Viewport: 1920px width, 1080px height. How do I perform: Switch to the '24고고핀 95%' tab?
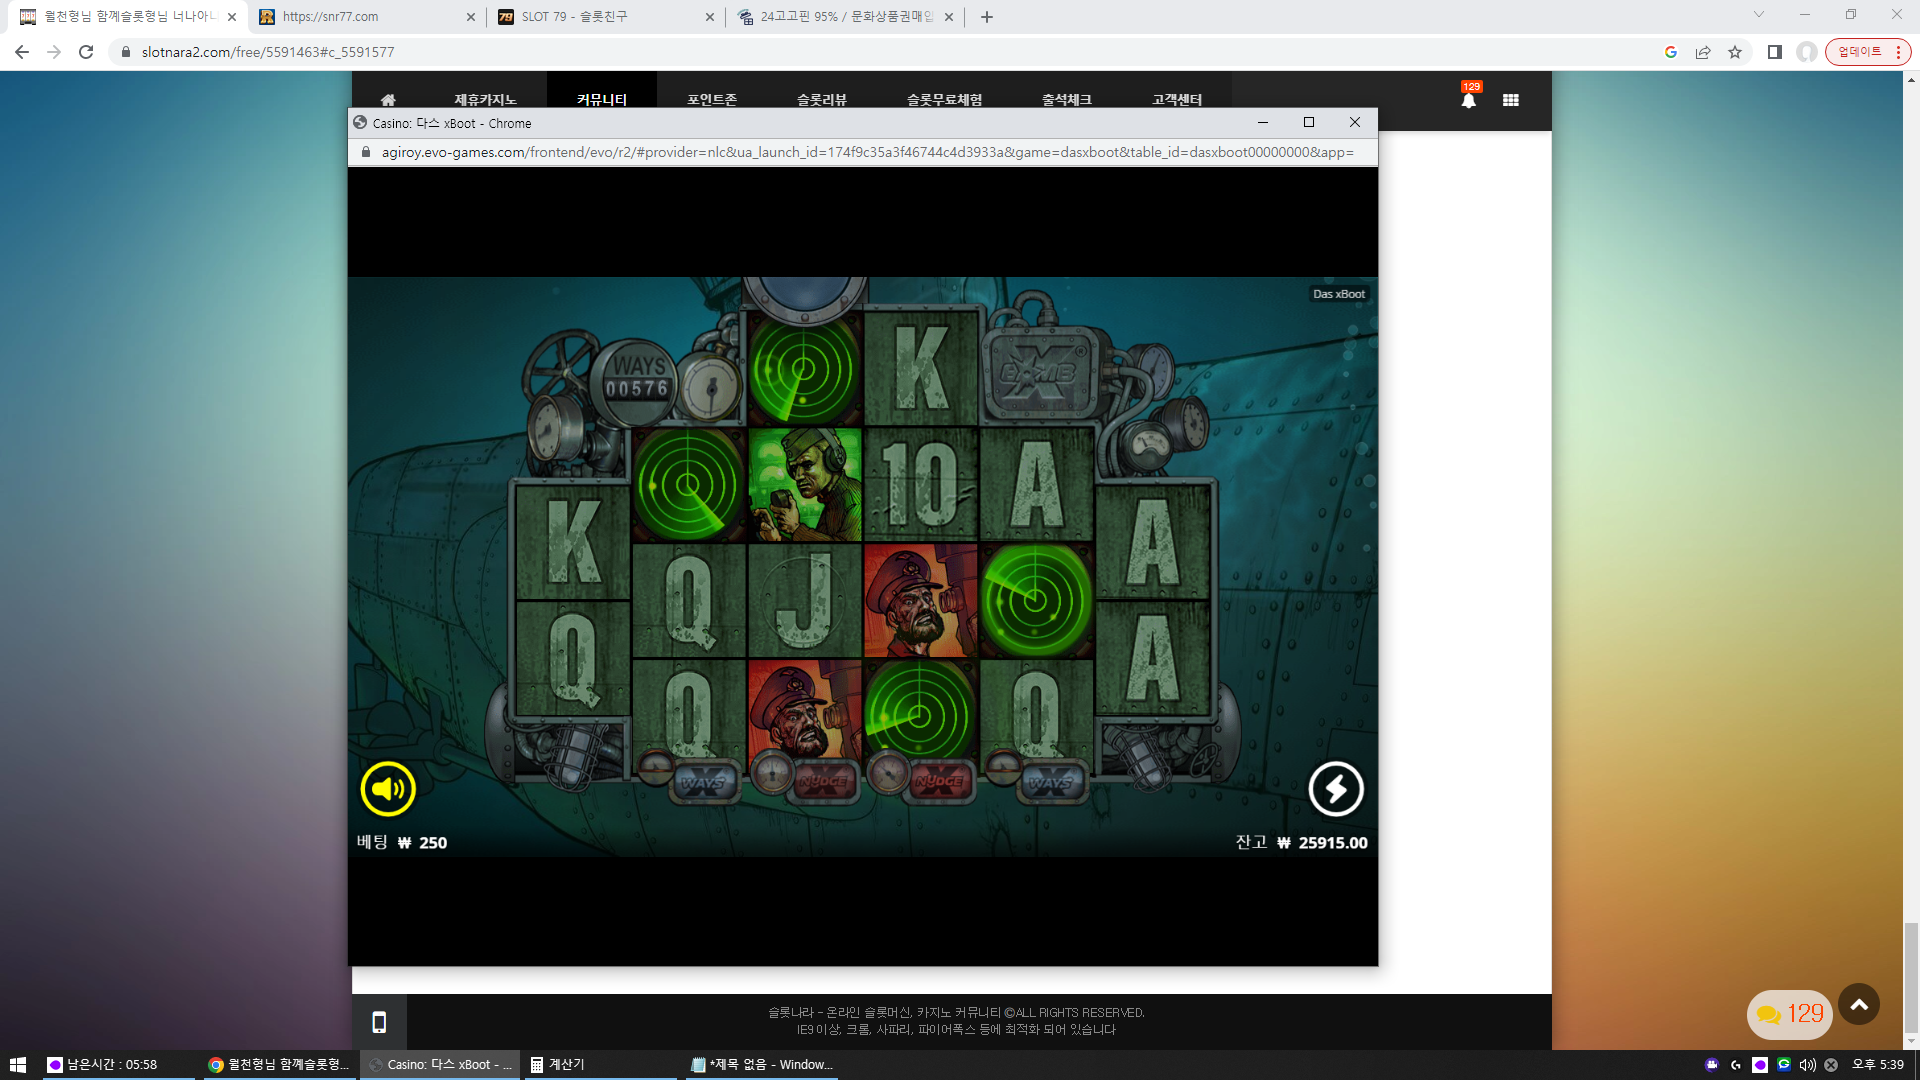tap(845, 17)
